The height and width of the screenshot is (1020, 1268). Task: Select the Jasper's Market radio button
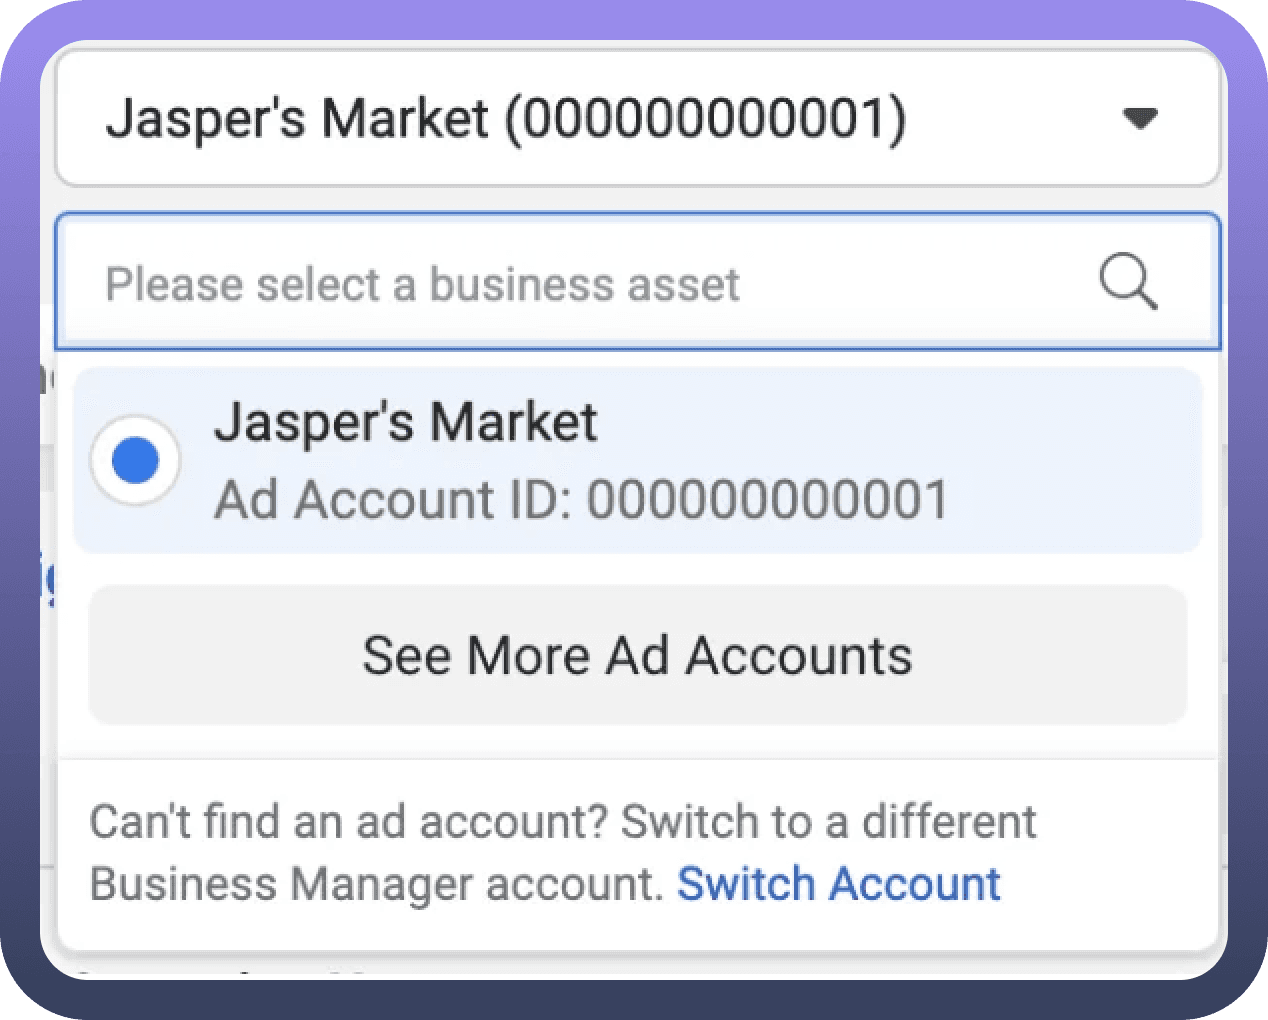tap(135, 461)
